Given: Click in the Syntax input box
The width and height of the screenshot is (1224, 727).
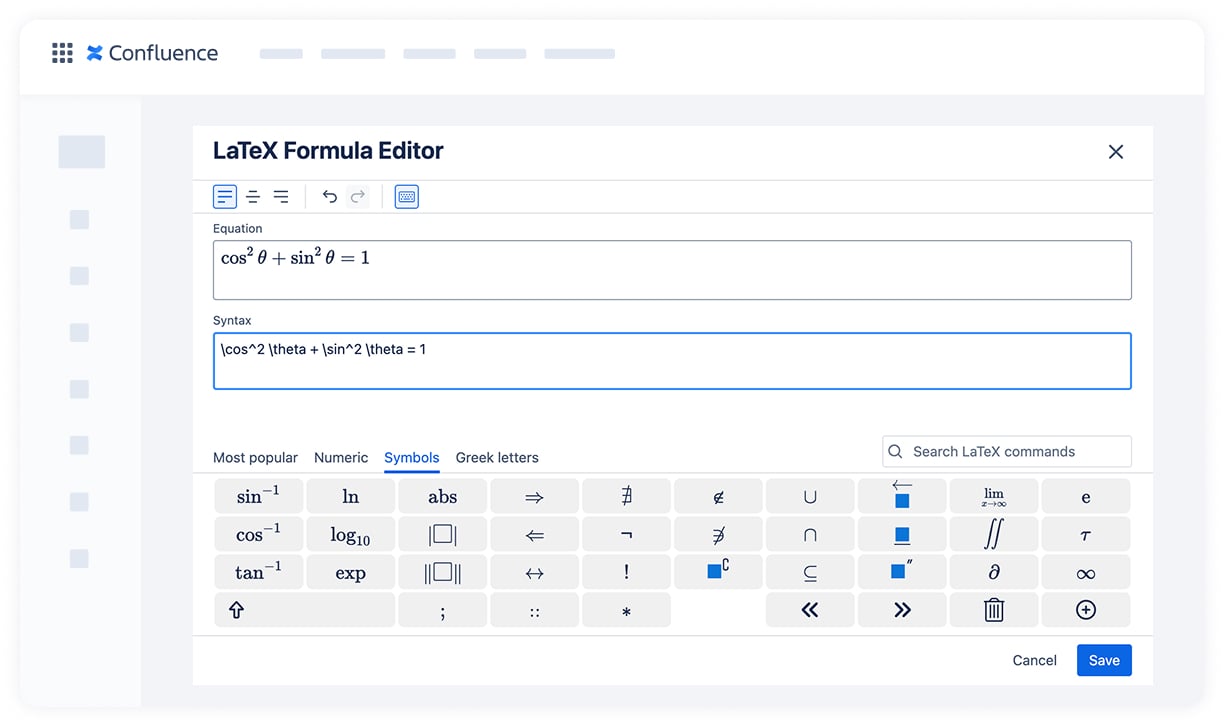Looking at the screenshot, I should 672,361.
